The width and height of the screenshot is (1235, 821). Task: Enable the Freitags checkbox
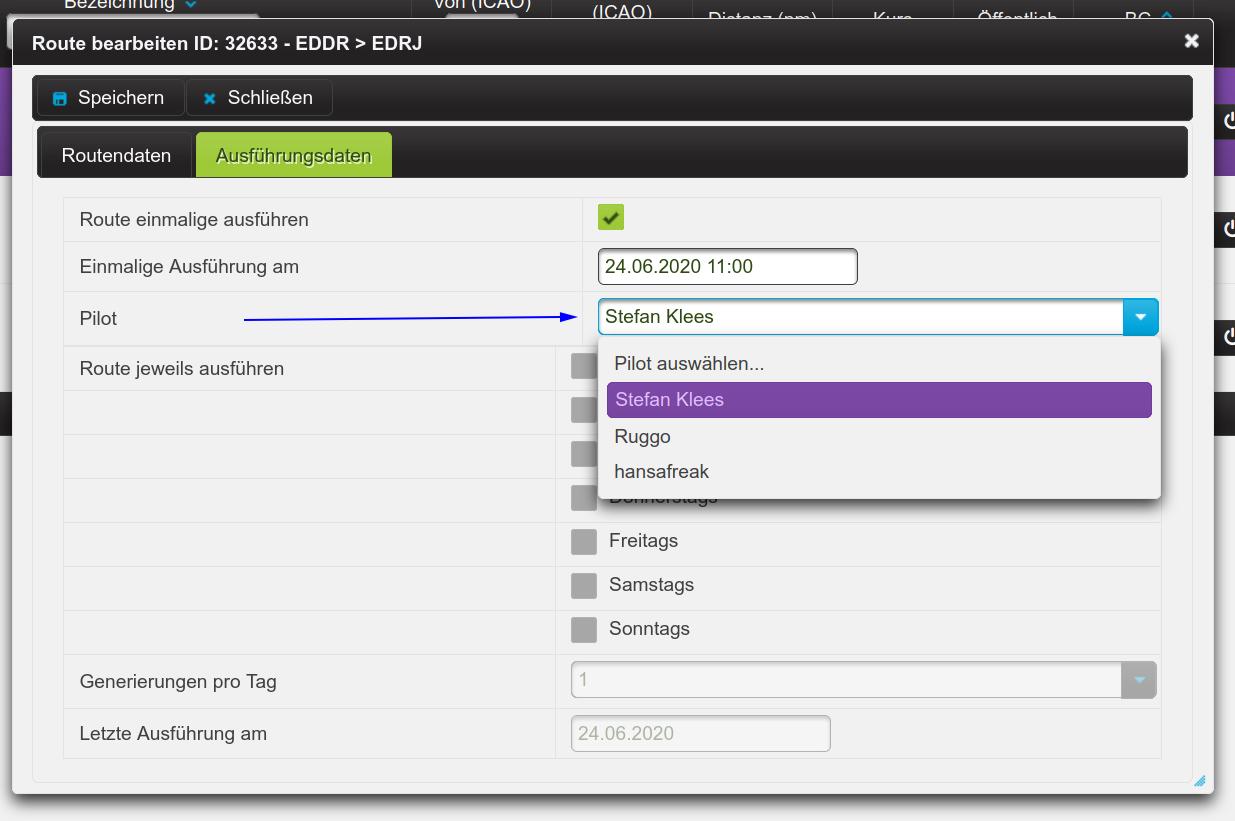coord(584,541)
